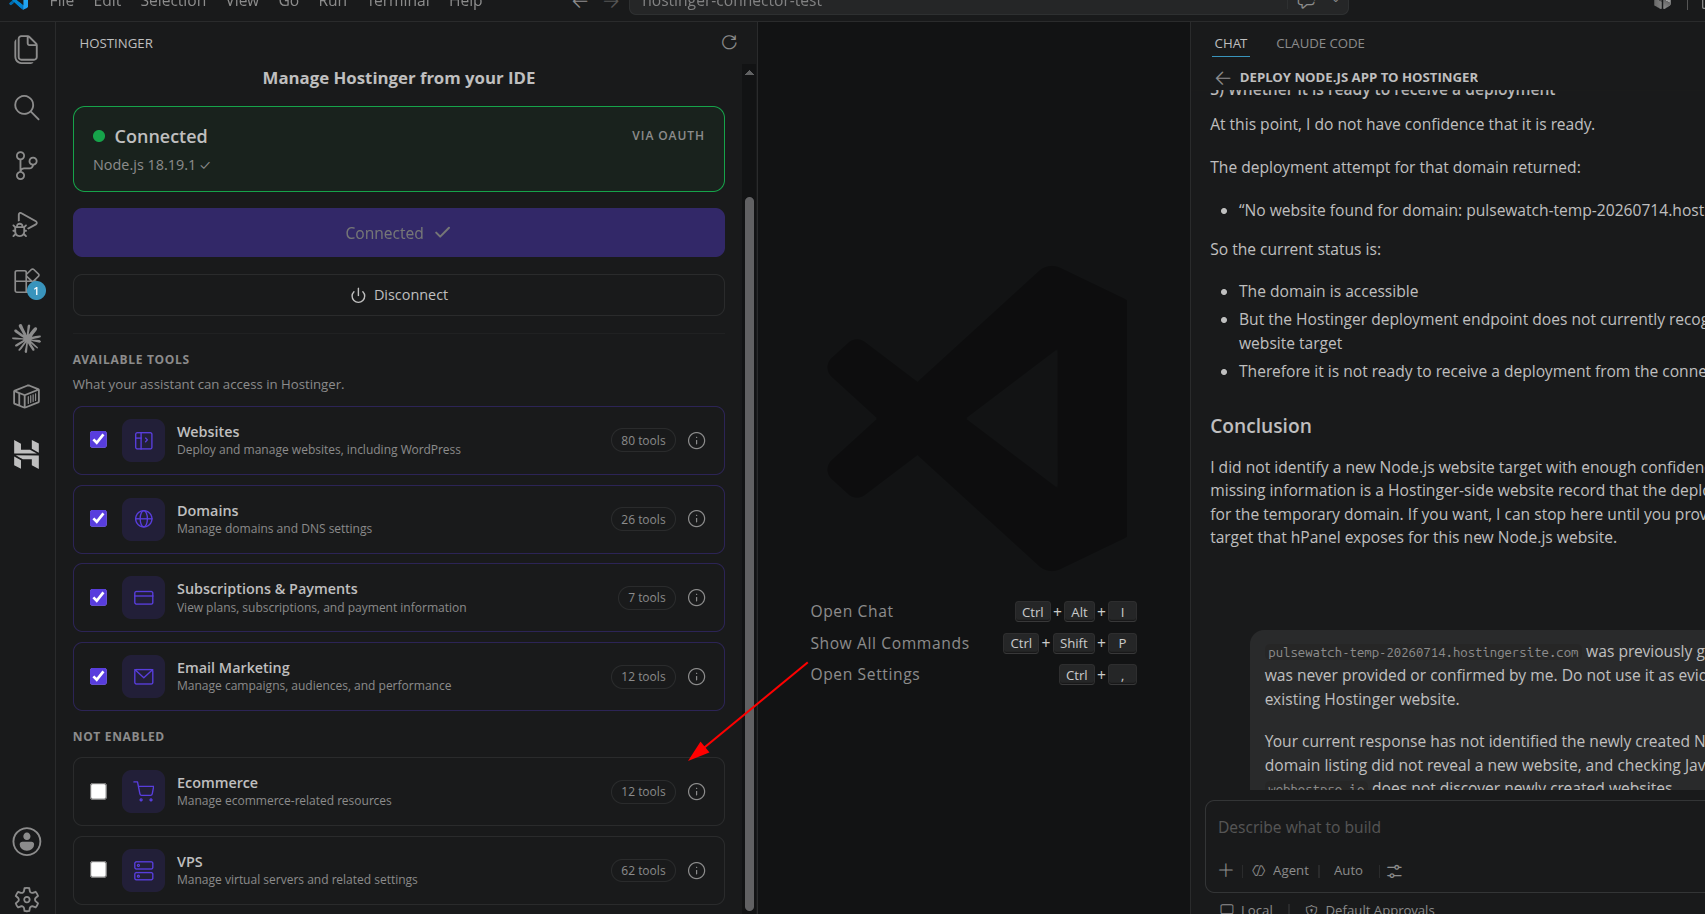Screen dimensions: 1705x914
Task: Open the Explorer view in activity bar
Action: (x=27, y=49)
